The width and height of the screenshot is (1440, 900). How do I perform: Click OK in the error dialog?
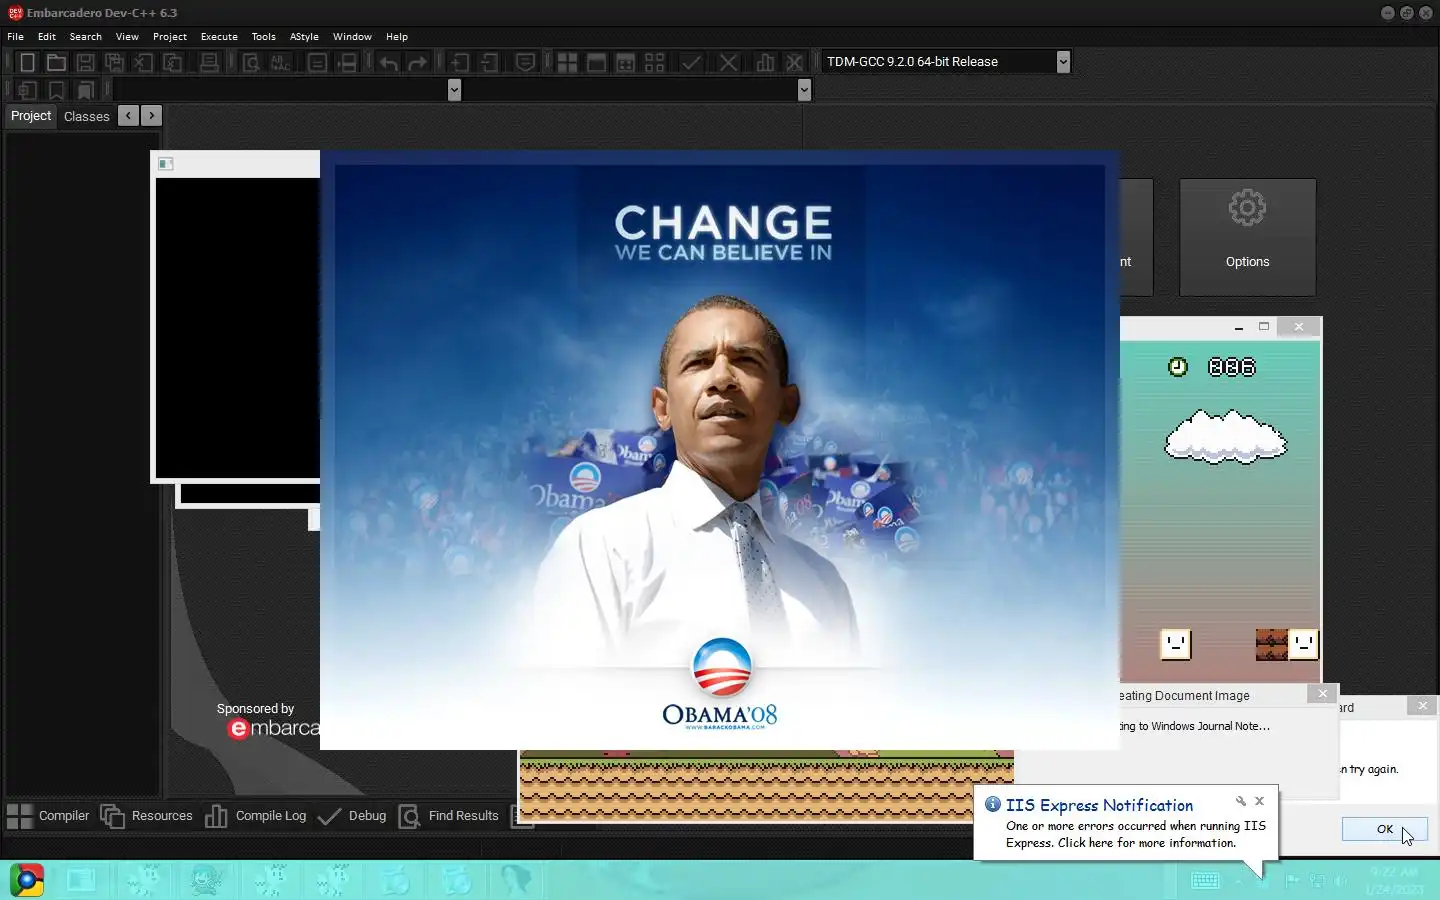pyautogui.click(x=1384, y=829)
